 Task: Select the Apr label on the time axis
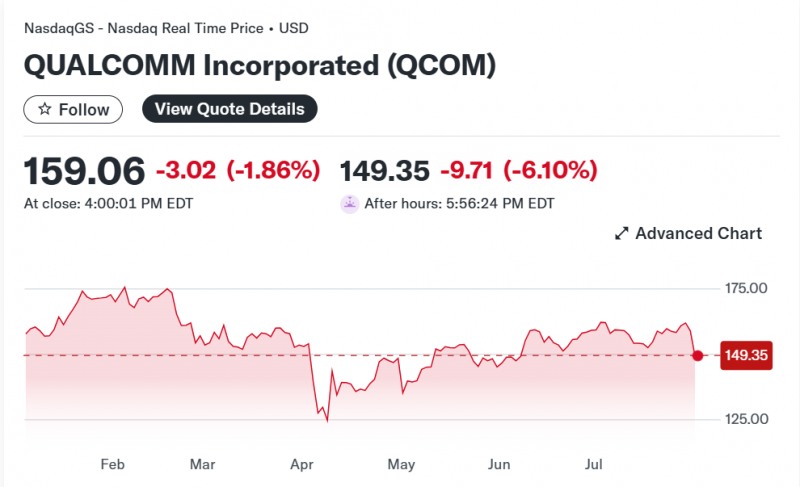pos(302,465)
